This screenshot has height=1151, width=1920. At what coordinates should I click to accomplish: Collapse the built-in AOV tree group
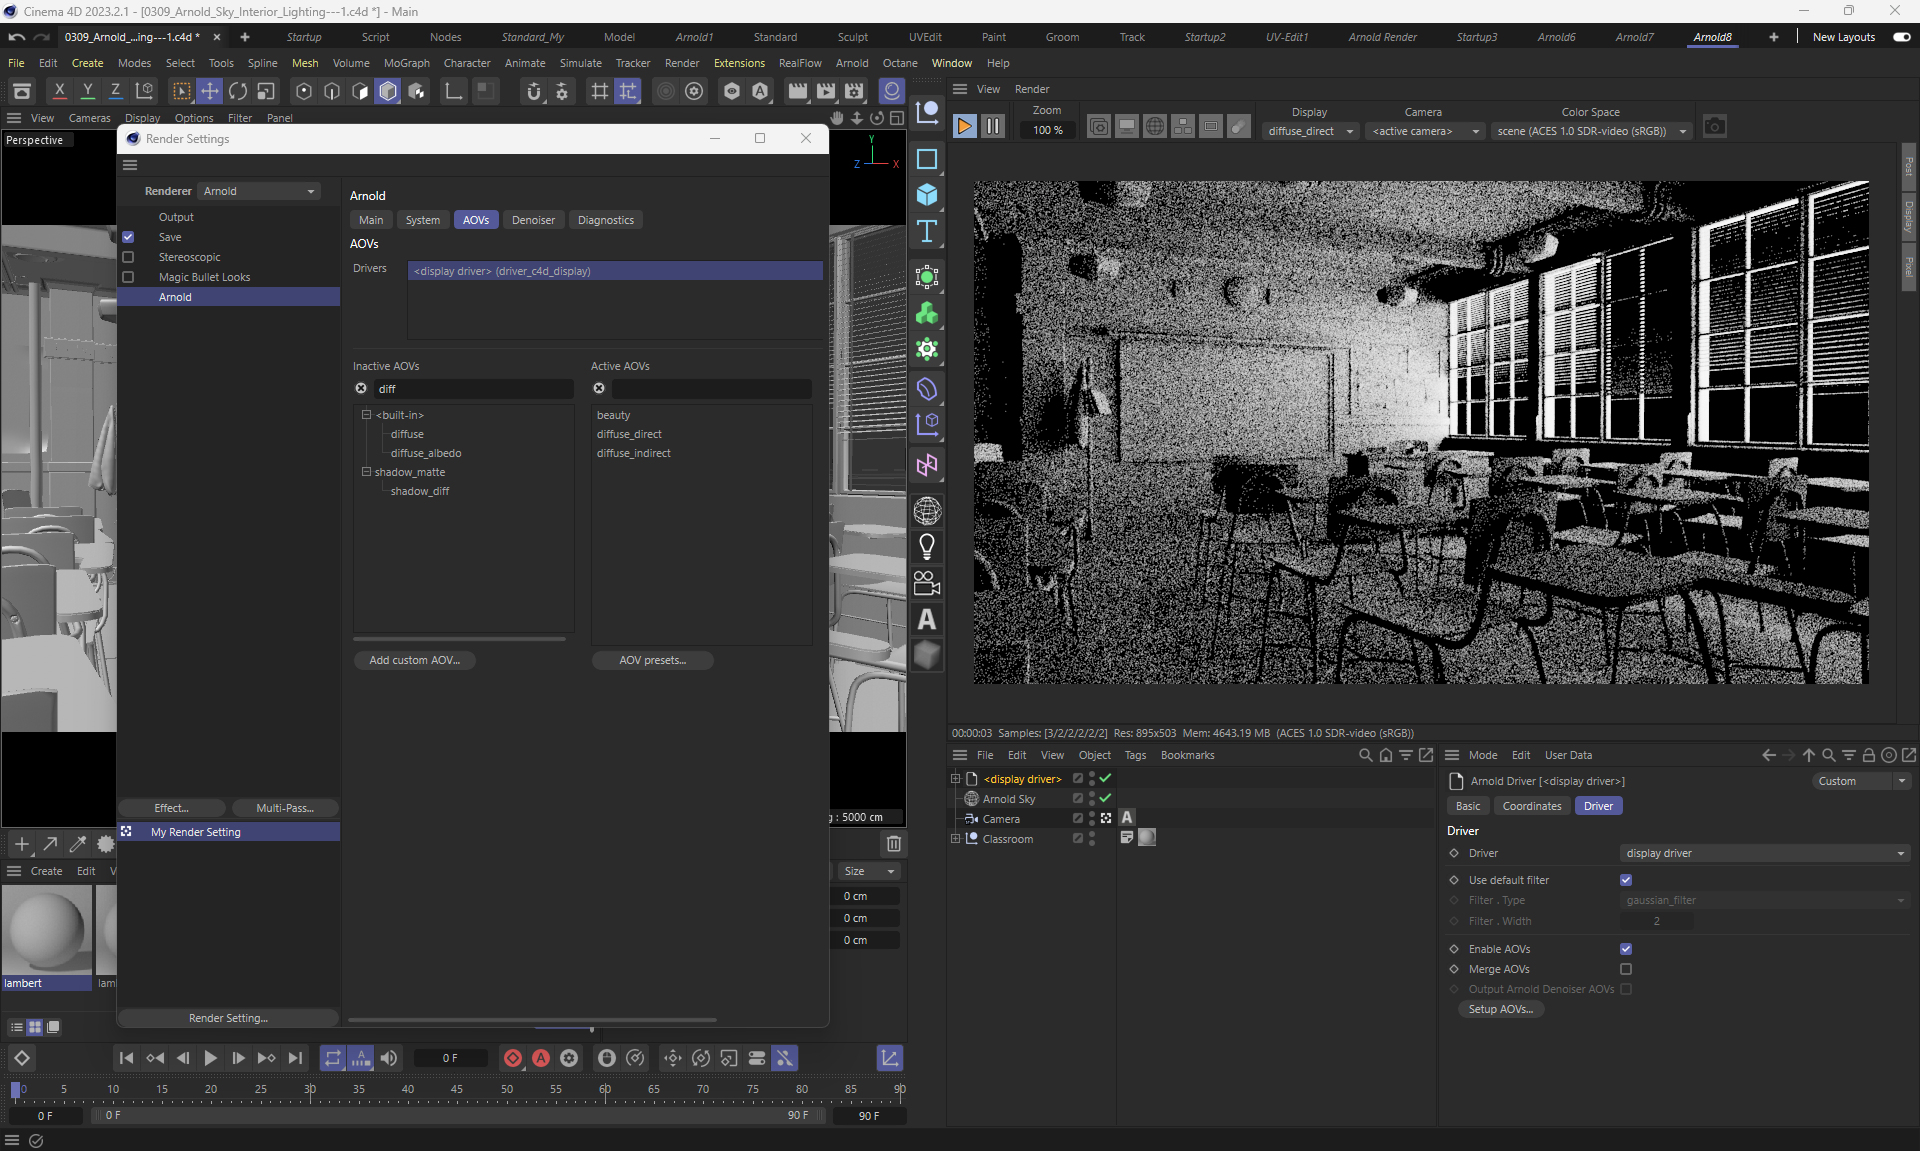tap(366, 415)
